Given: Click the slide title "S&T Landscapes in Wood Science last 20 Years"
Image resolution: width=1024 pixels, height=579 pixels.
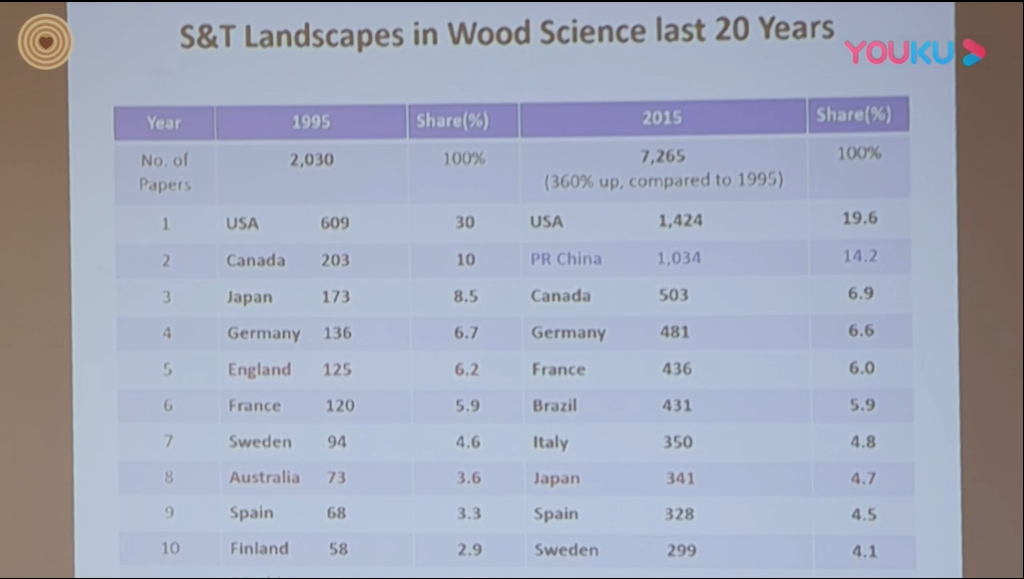Looking at the screenshot, I should [x=507, y=33].
